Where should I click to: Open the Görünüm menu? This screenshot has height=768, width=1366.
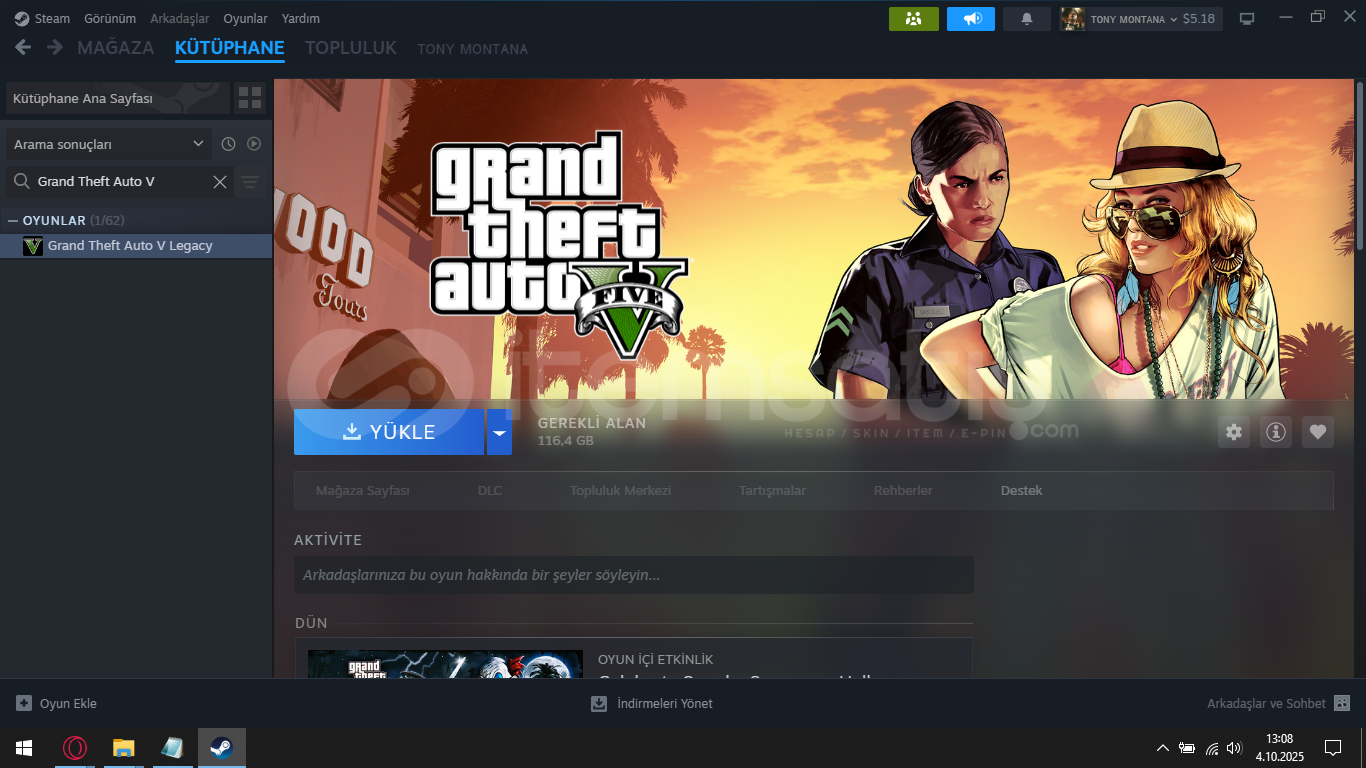point(110,19)
